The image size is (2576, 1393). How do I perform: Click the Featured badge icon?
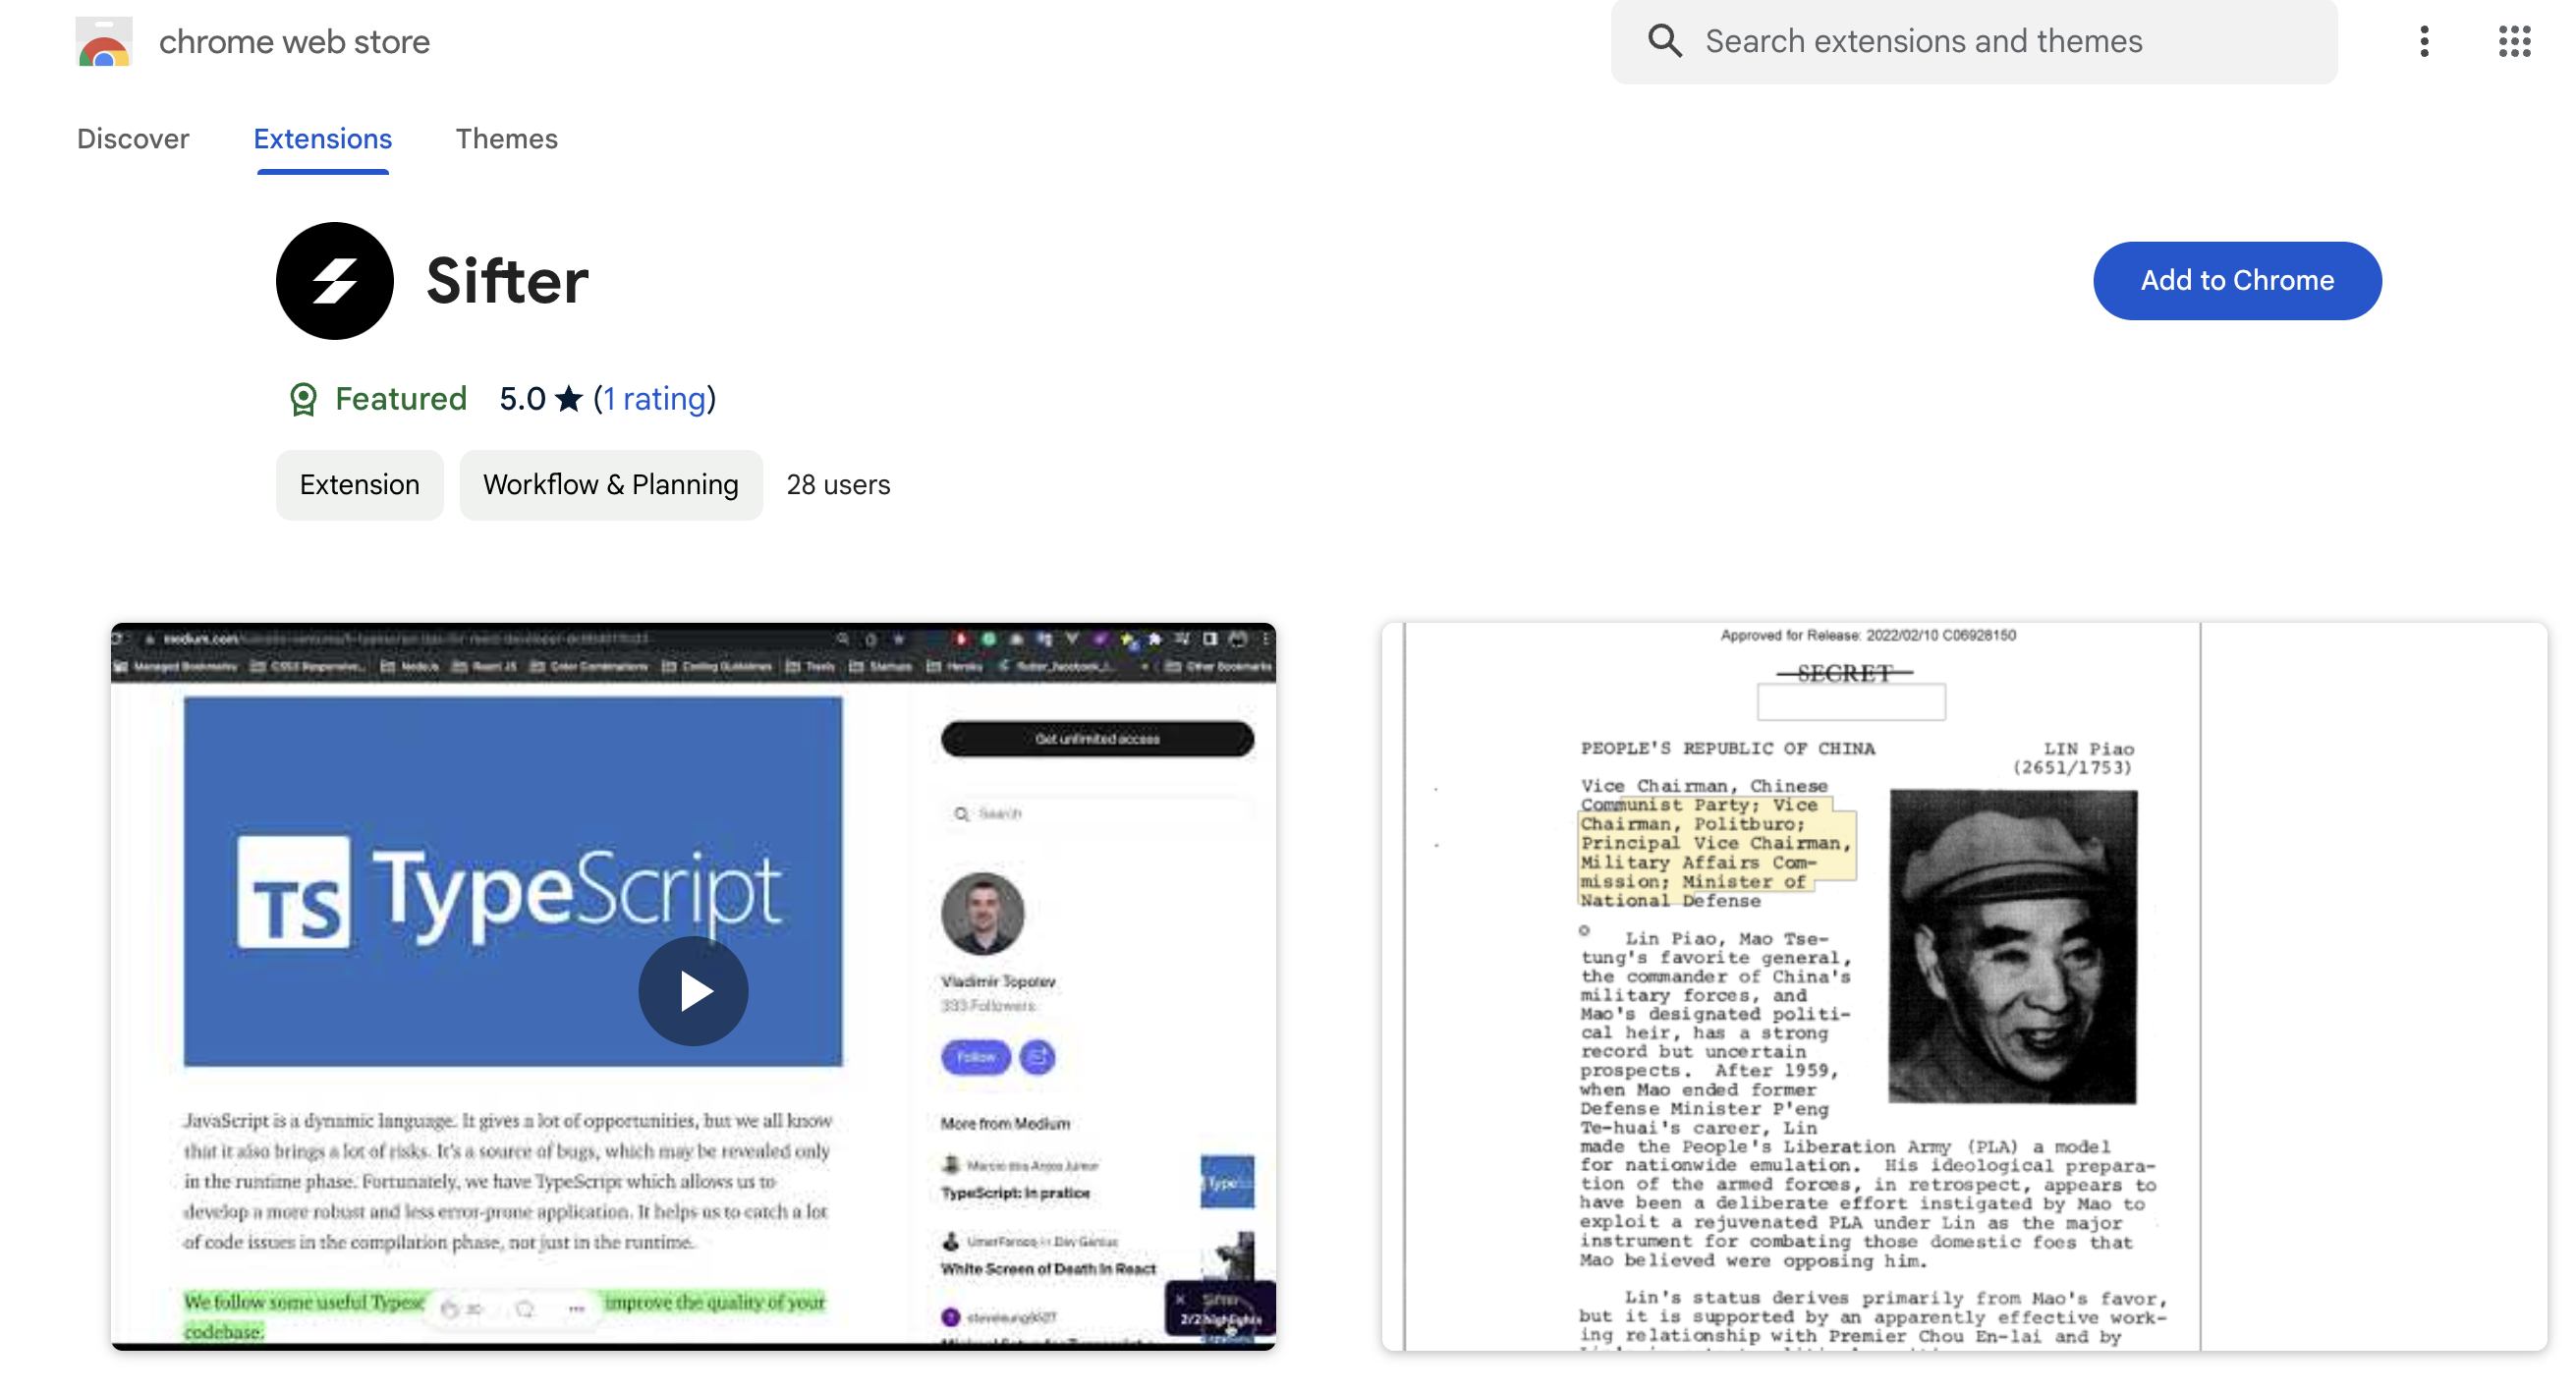point(302,399)
